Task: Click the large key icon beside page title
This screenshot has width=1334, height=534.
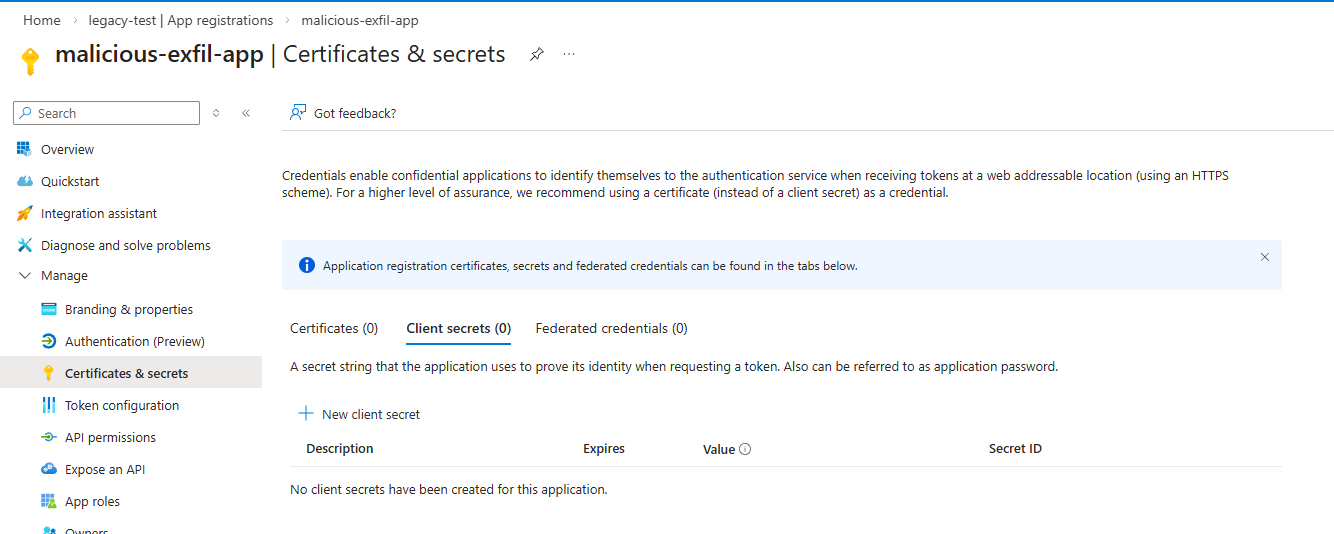Action: tap(30, 61)
